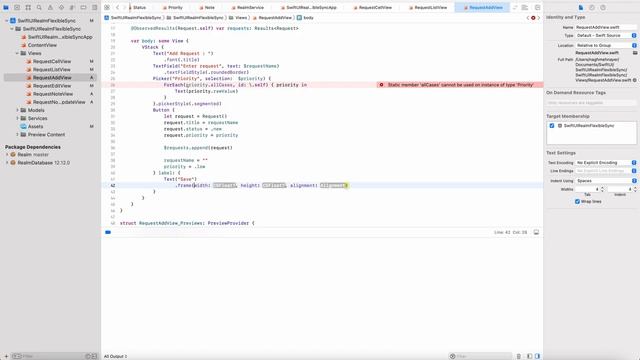Switch to the Note tab

[207, 7]
